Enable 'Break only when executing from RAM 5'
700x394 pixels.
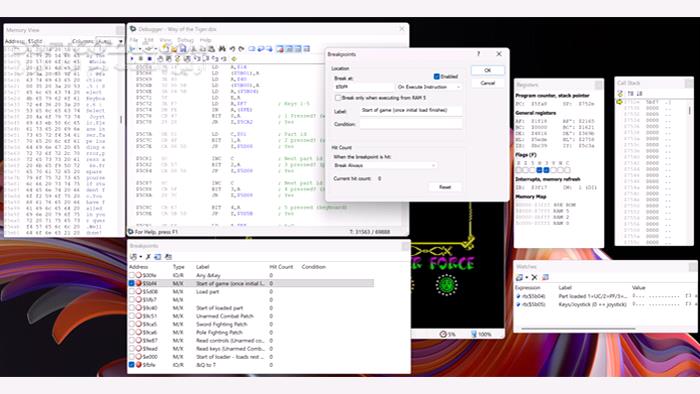coord(338,98)
